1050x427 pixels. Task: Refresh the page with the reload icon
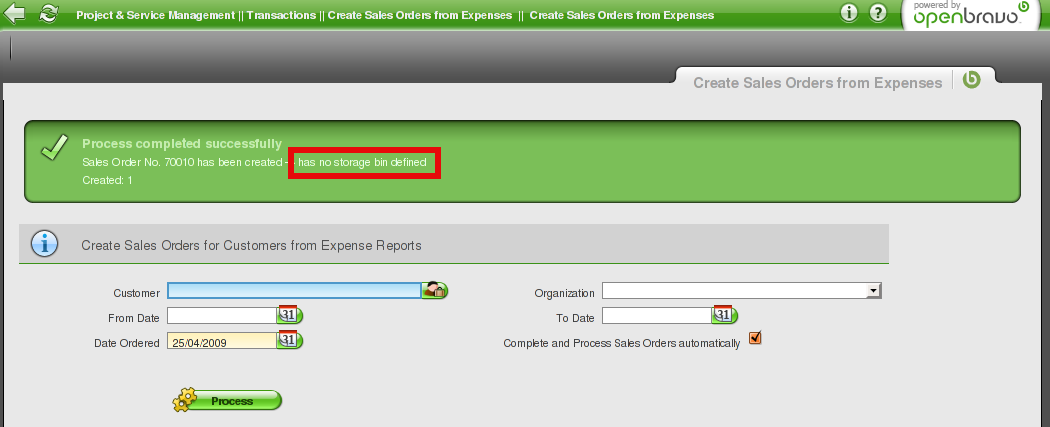[x=48, y=13]
